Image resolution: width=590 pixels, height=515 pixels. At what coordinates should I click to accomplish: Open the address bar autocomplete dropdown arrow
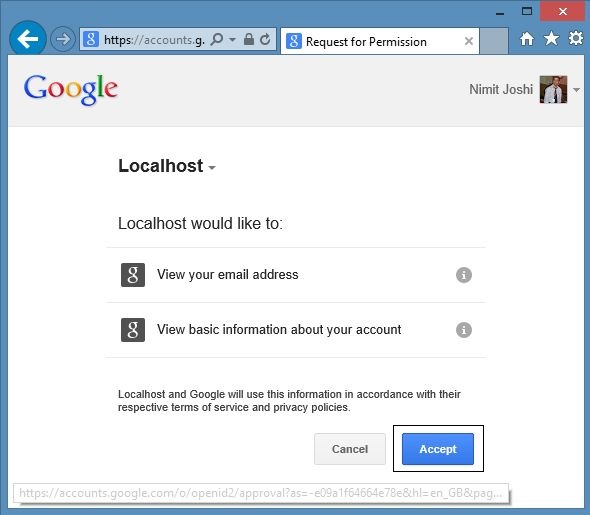click(233, 39)
